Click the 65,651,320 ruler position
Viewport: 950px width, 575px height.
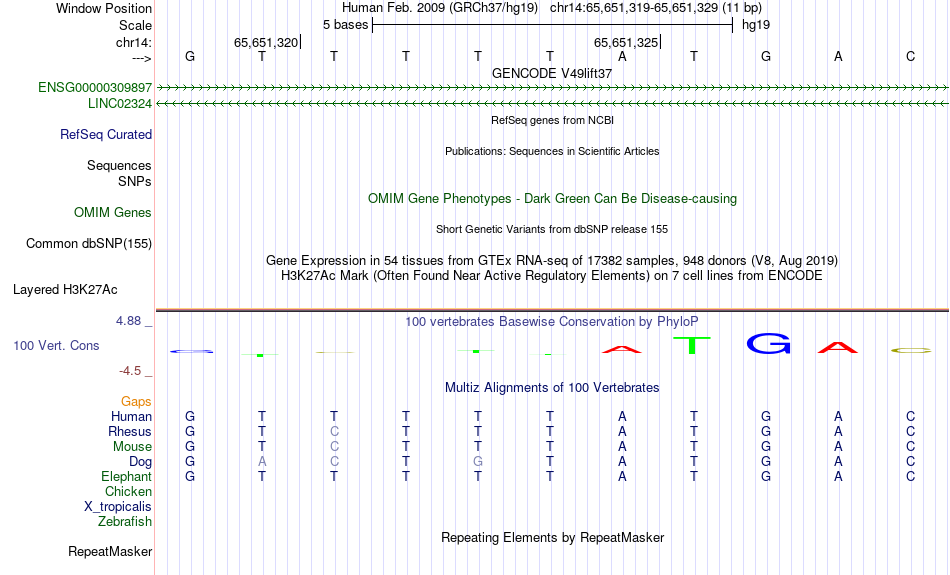[266, 42]
